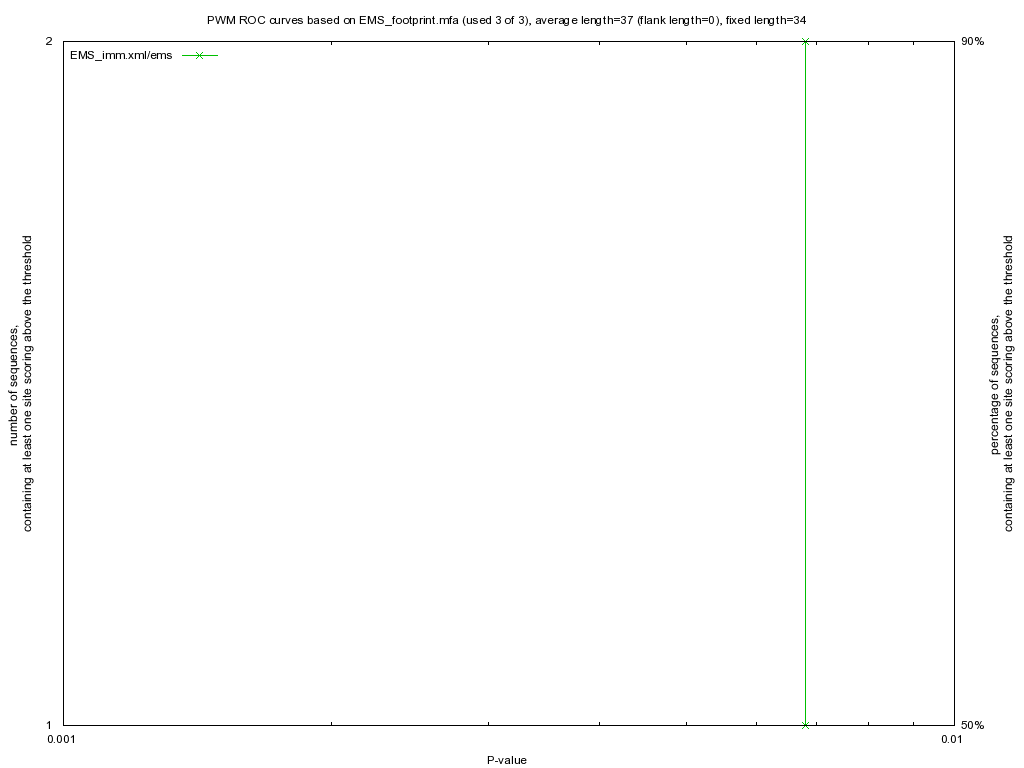1024x768 pixels.
Task: Click '(used 3 of 3)' in the title
Action: pyautogui.click(x=490, y=20)
